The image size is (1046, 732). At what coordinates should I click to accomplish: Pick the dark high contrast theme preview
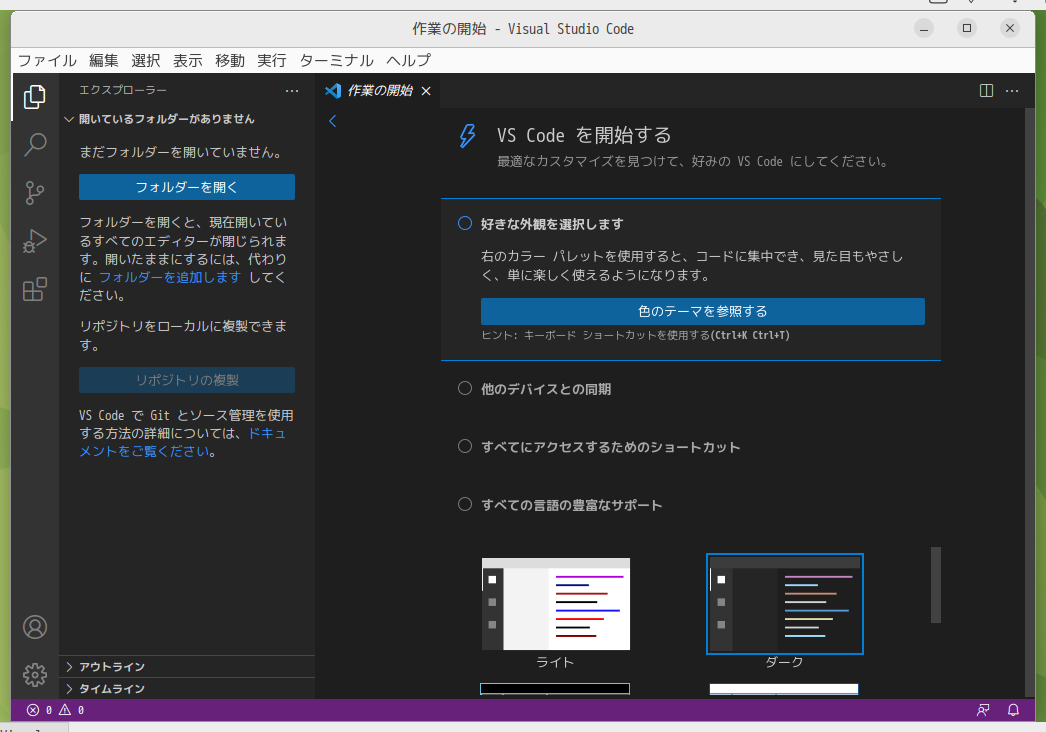pyautogui.click(x=555, y=689)
